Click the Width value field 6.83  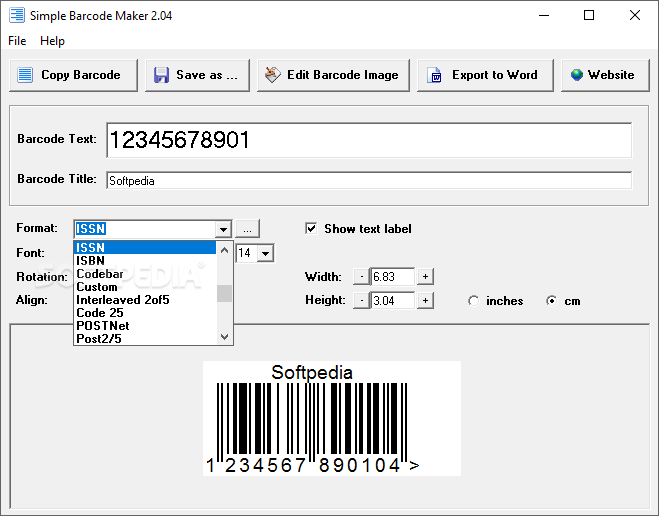pos(393,276)
